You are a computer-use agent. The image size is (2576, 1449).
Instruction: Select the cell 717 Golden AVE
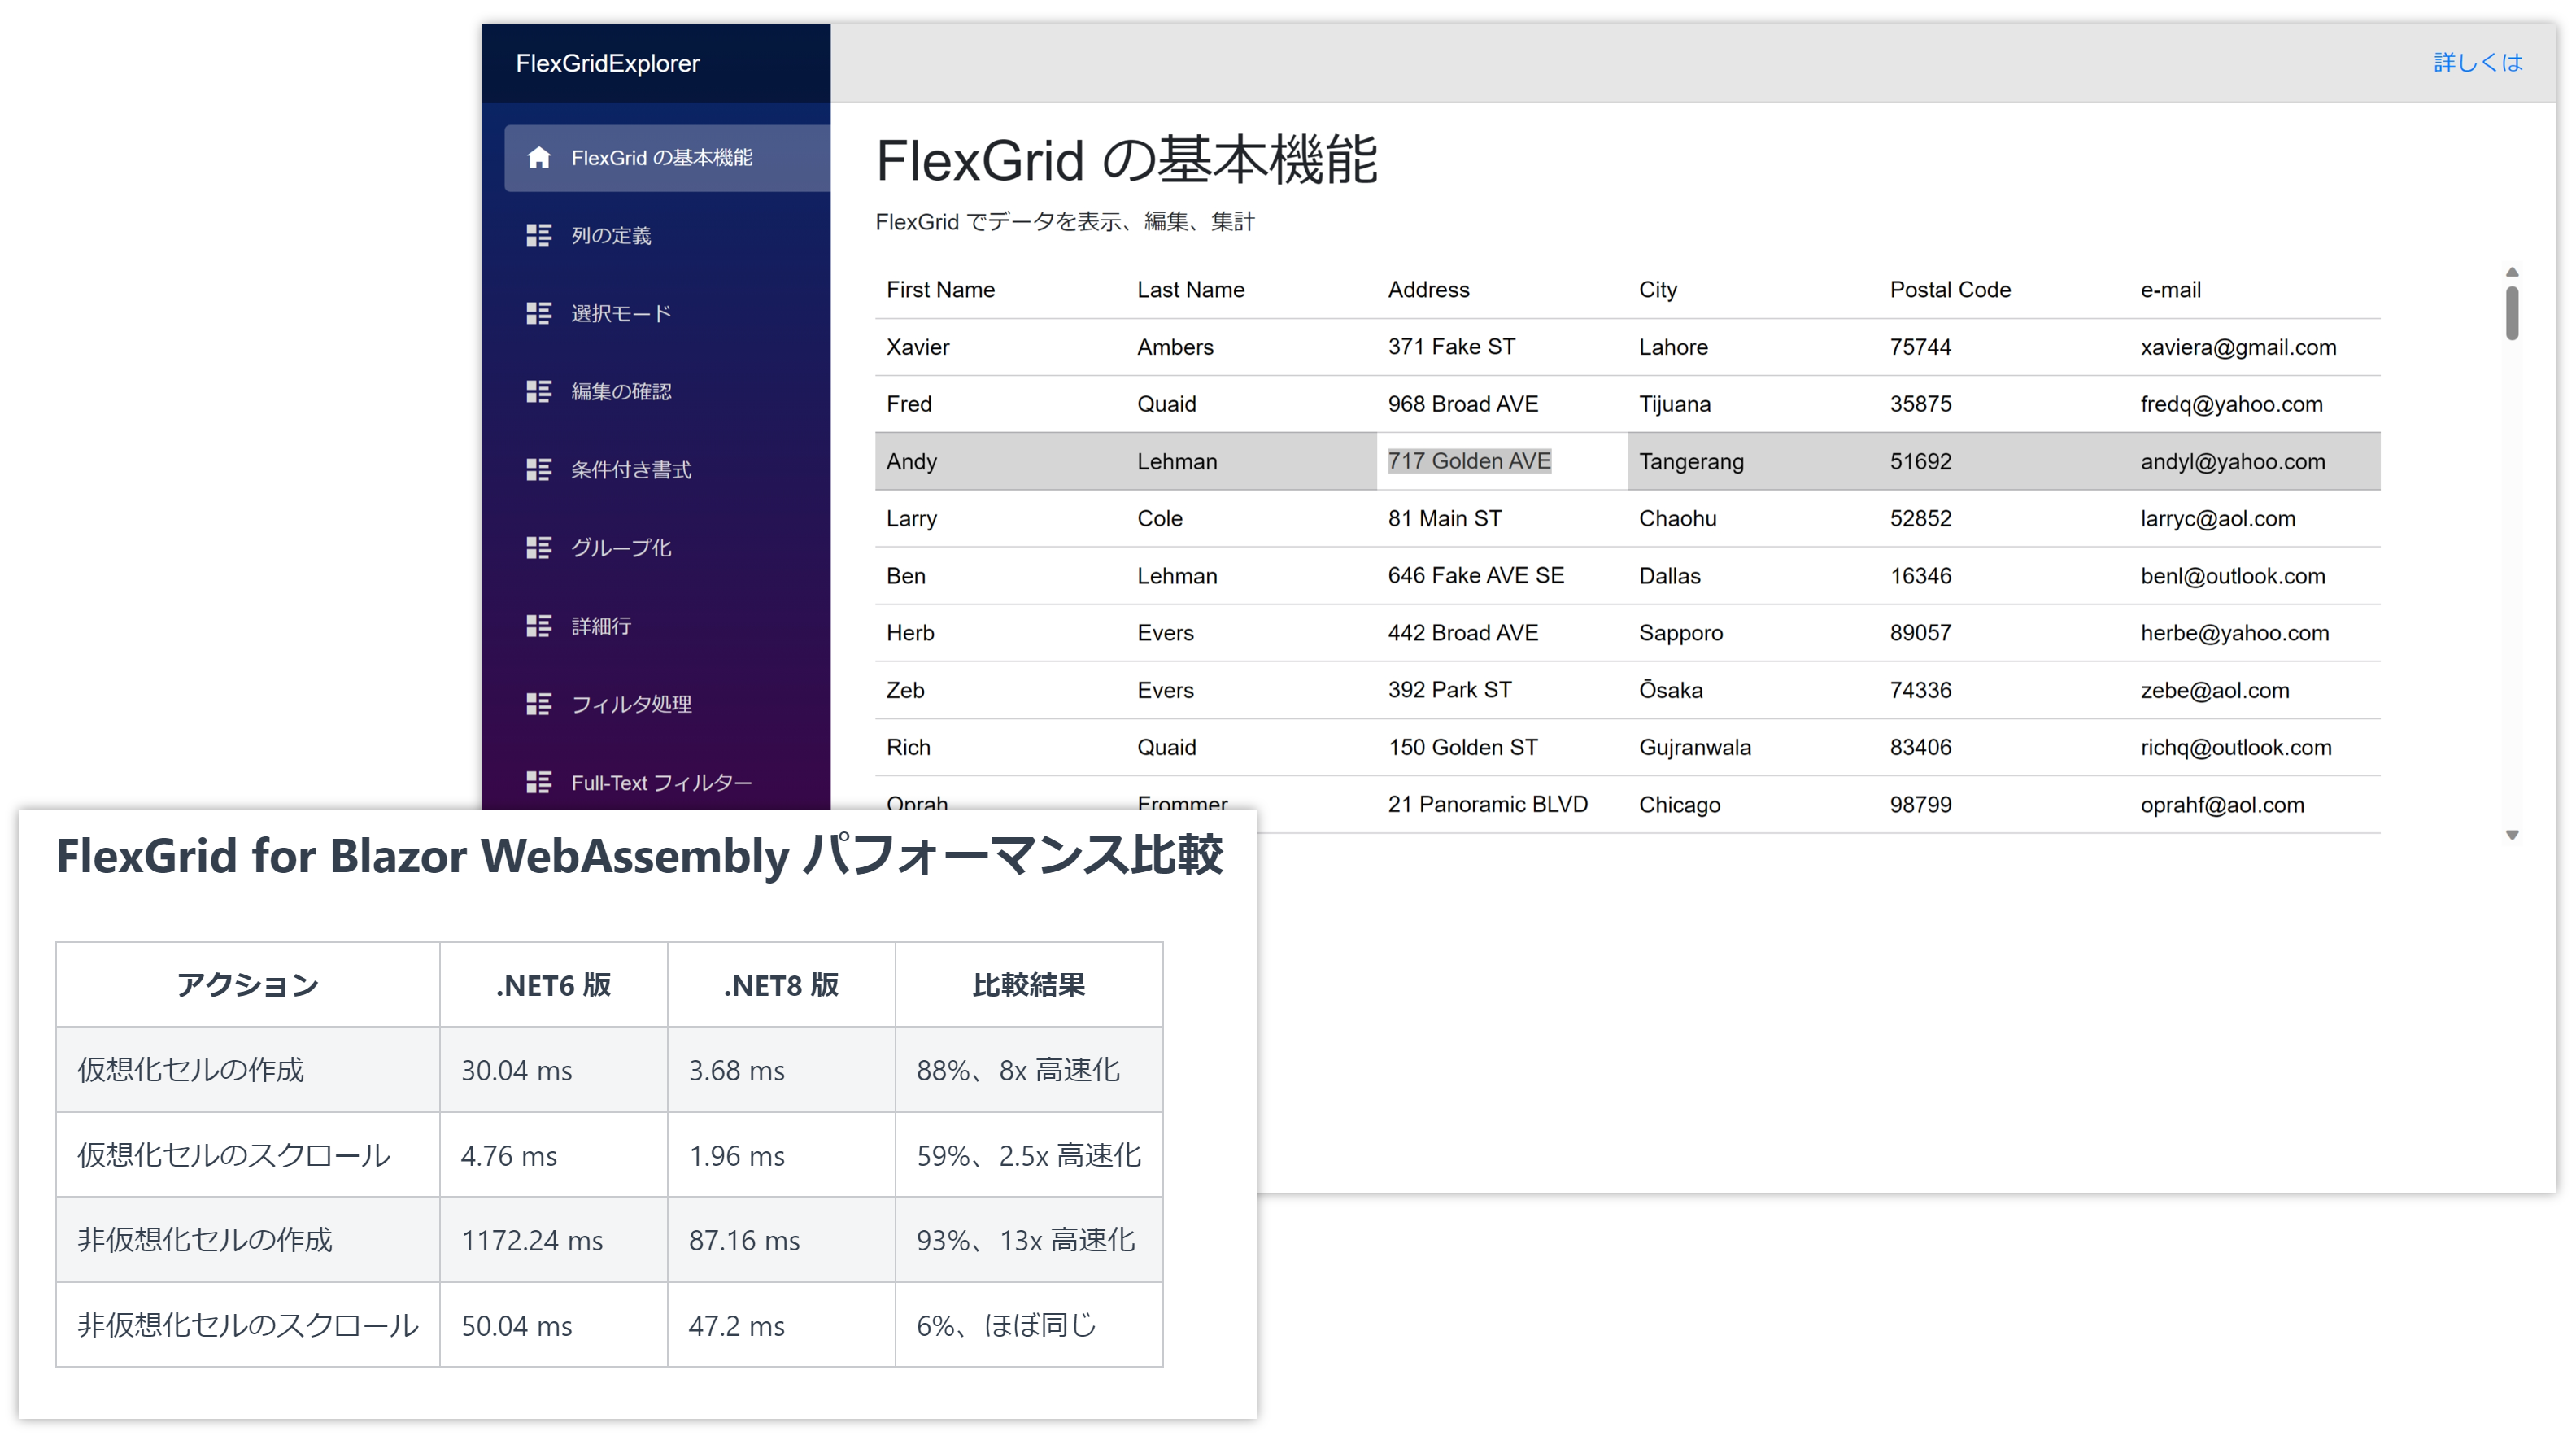coord(1502,461)
